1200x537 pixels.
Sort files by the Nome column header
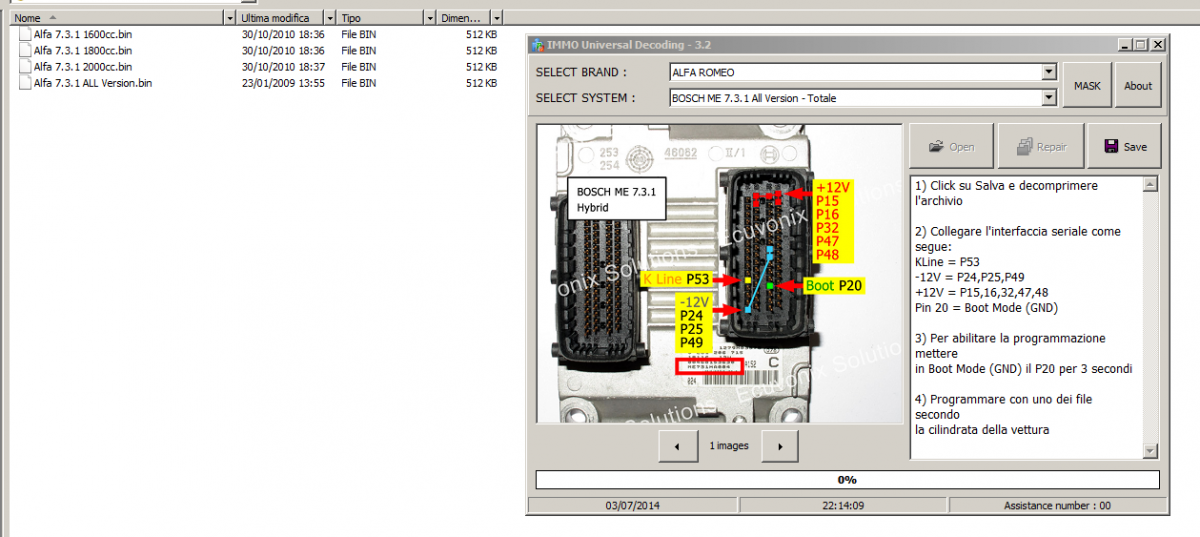click(118, 18)
